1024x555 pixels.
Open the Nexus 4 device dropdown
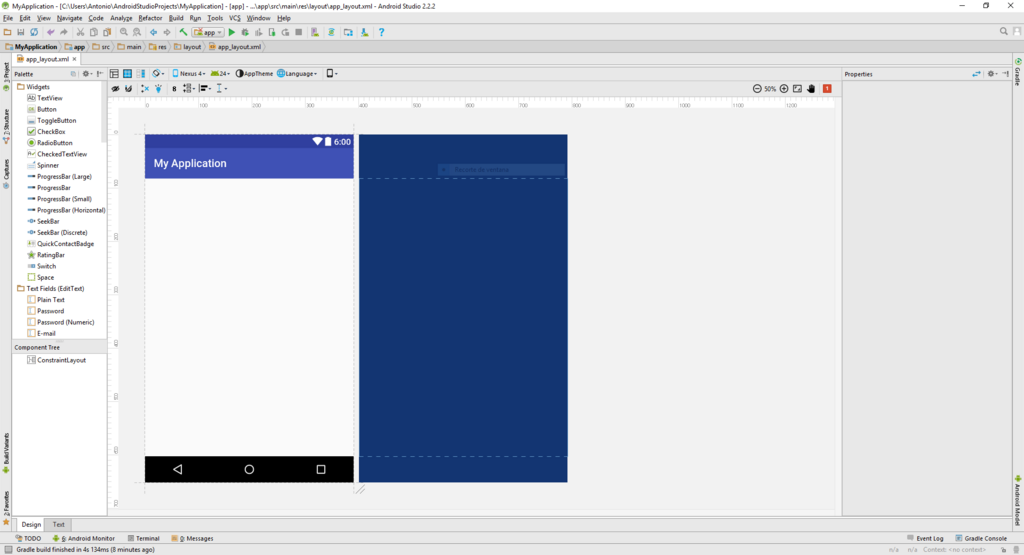pyautogui.click(x=189, y=74)
